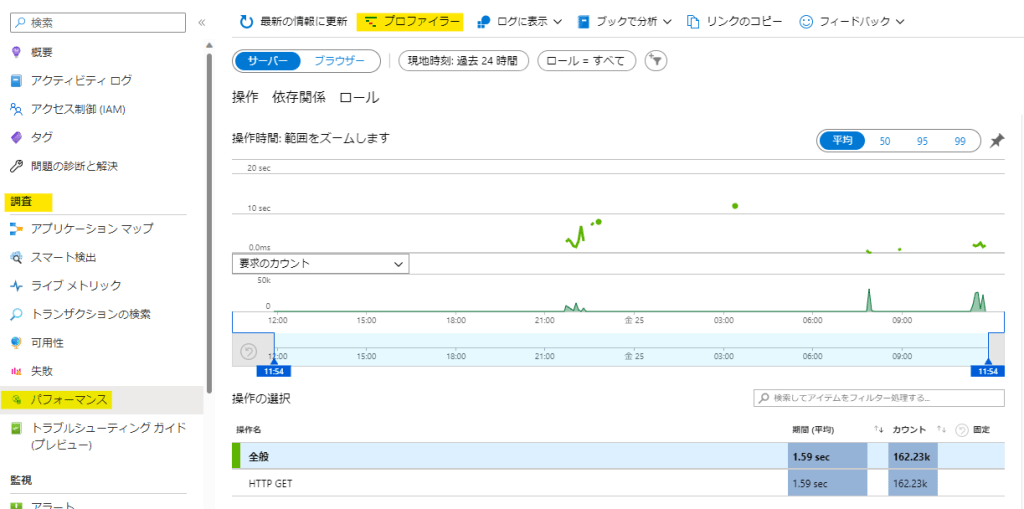Select the 95 percentile option

pos(922,141)
